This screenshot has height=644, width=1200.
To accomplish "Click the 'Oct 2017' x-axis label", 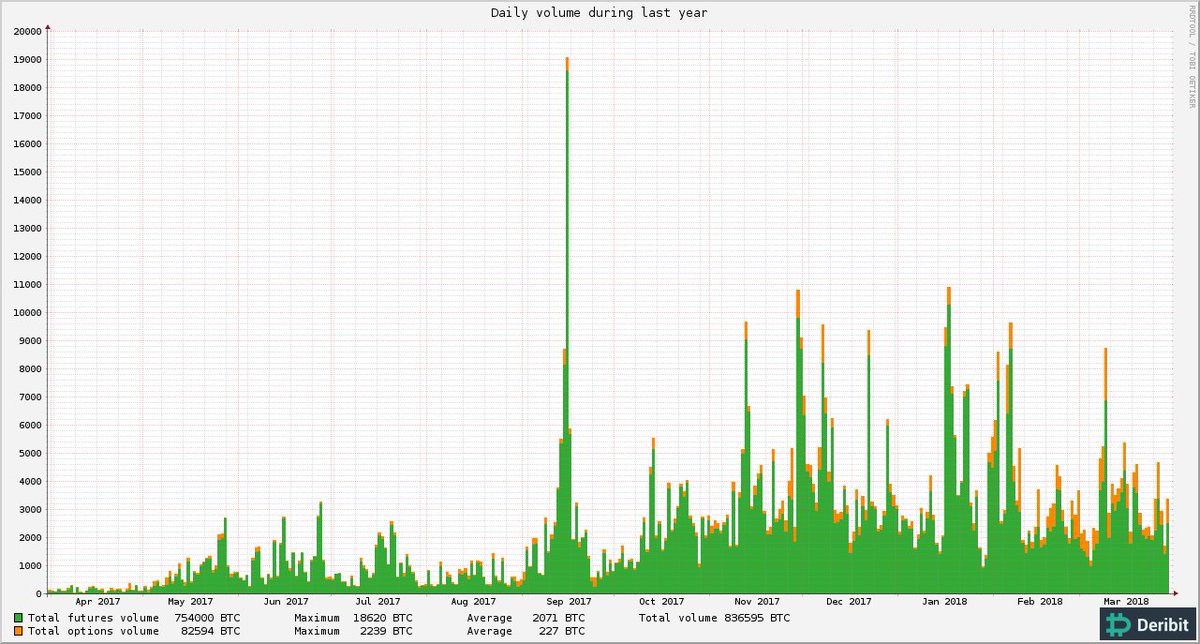I will (661, 601).
